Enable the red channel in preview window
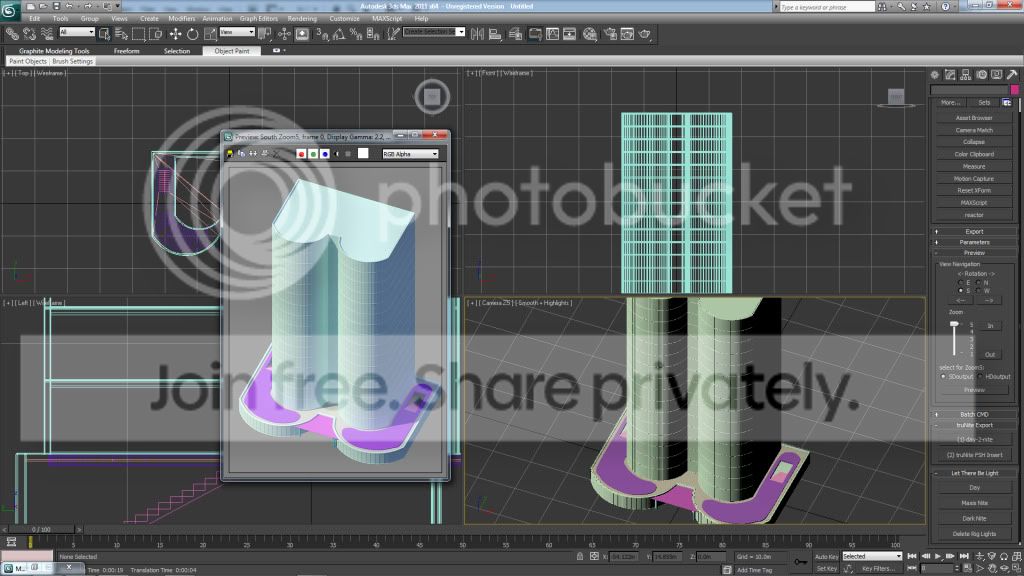Screen dimensions: 1024x576 coord(301,153)
